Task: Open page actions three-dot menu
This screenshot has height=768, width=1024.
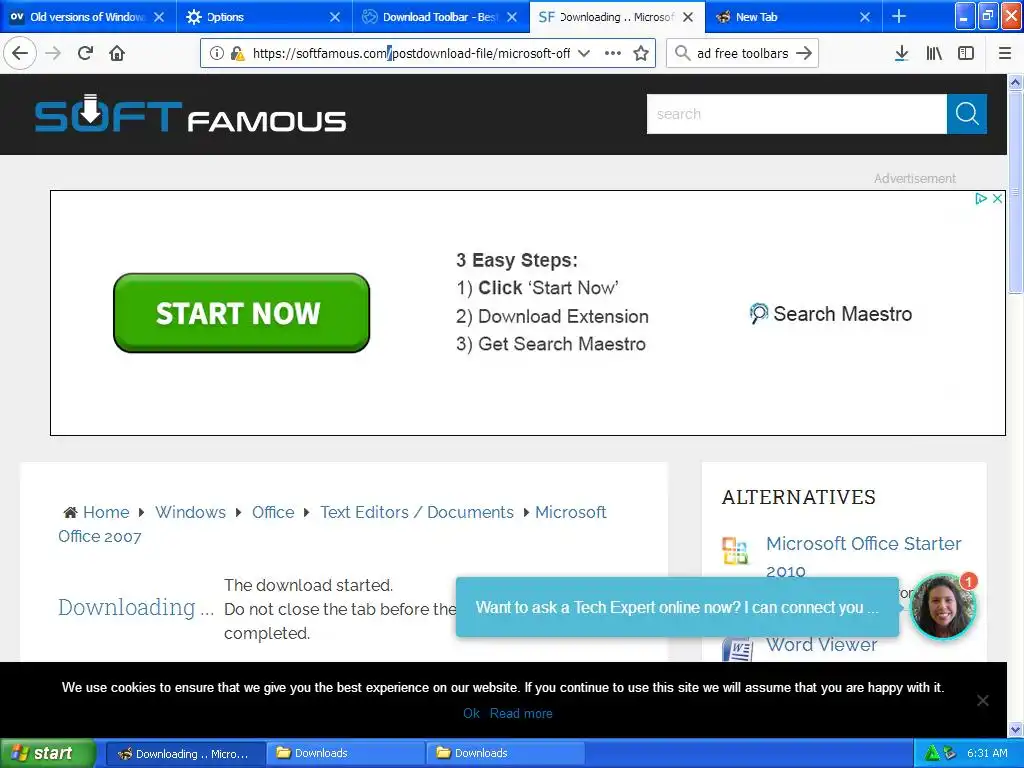Action: coord(613,53)
